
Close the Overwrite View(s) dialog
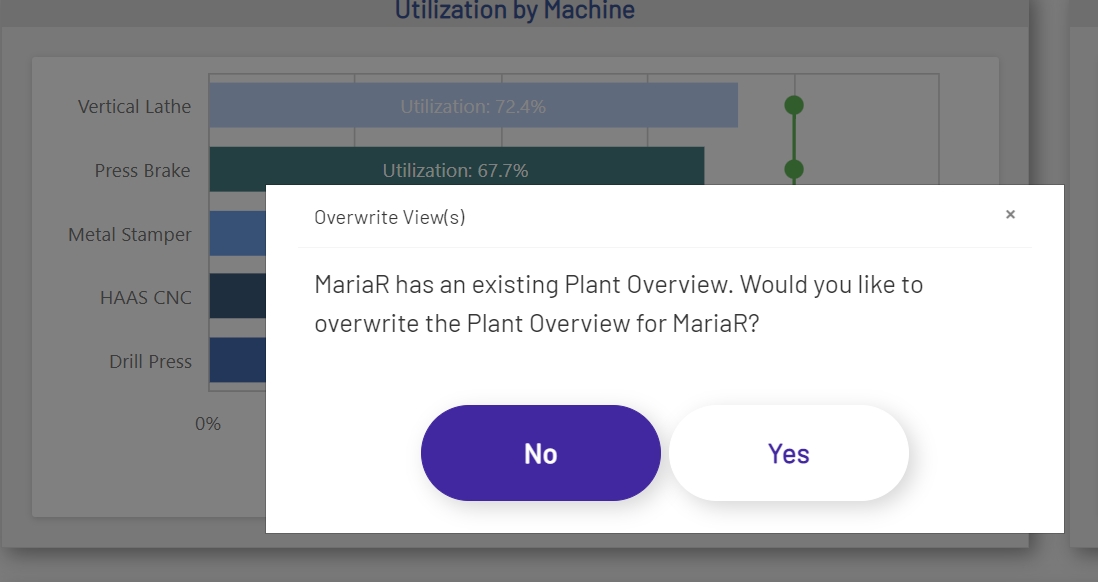[x=1010, y=214]
